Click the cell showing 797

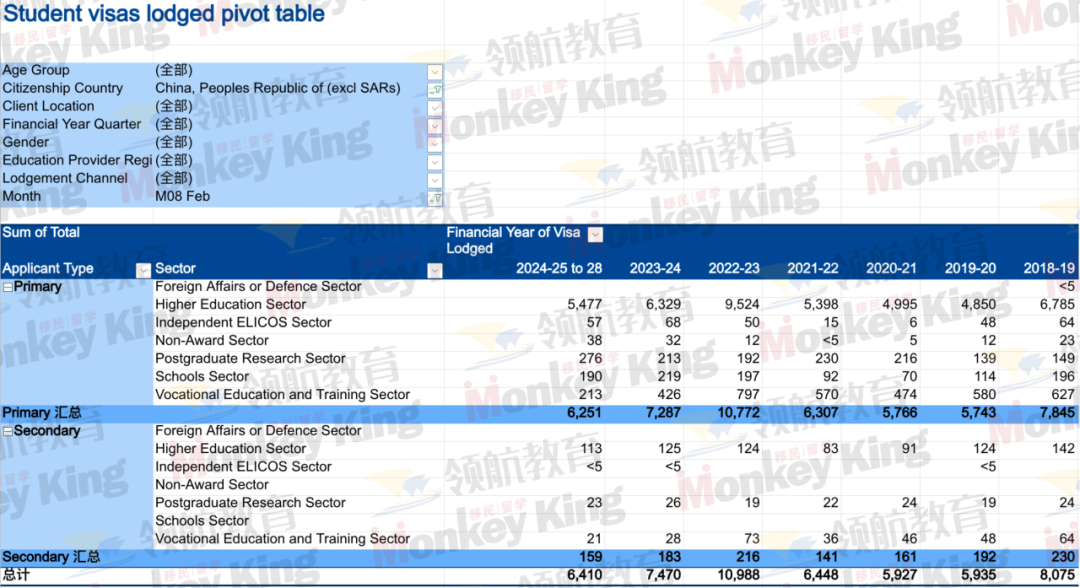[748, 395]
